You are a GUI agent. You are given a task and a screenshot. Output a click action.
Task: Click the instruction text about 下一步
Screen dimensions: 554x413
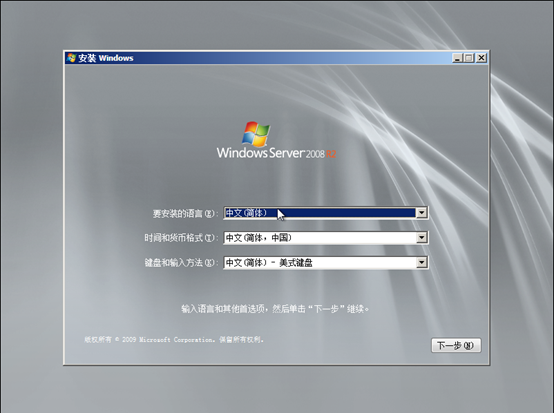tap(275, 309)
